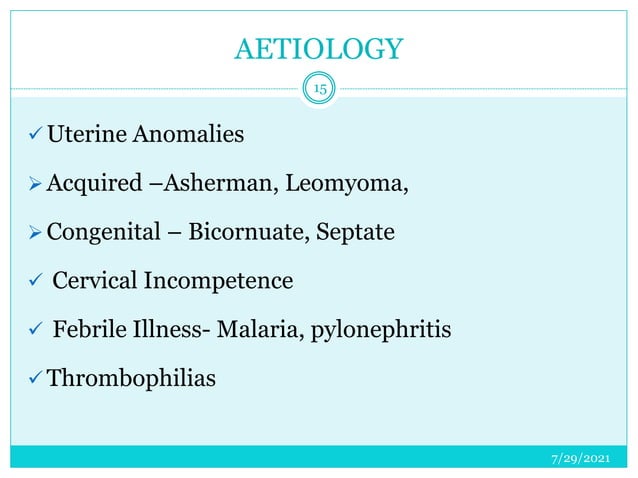Select the AETIOLOGY slide title
Screen dimensions: 638x478
[x=318, y=46]
